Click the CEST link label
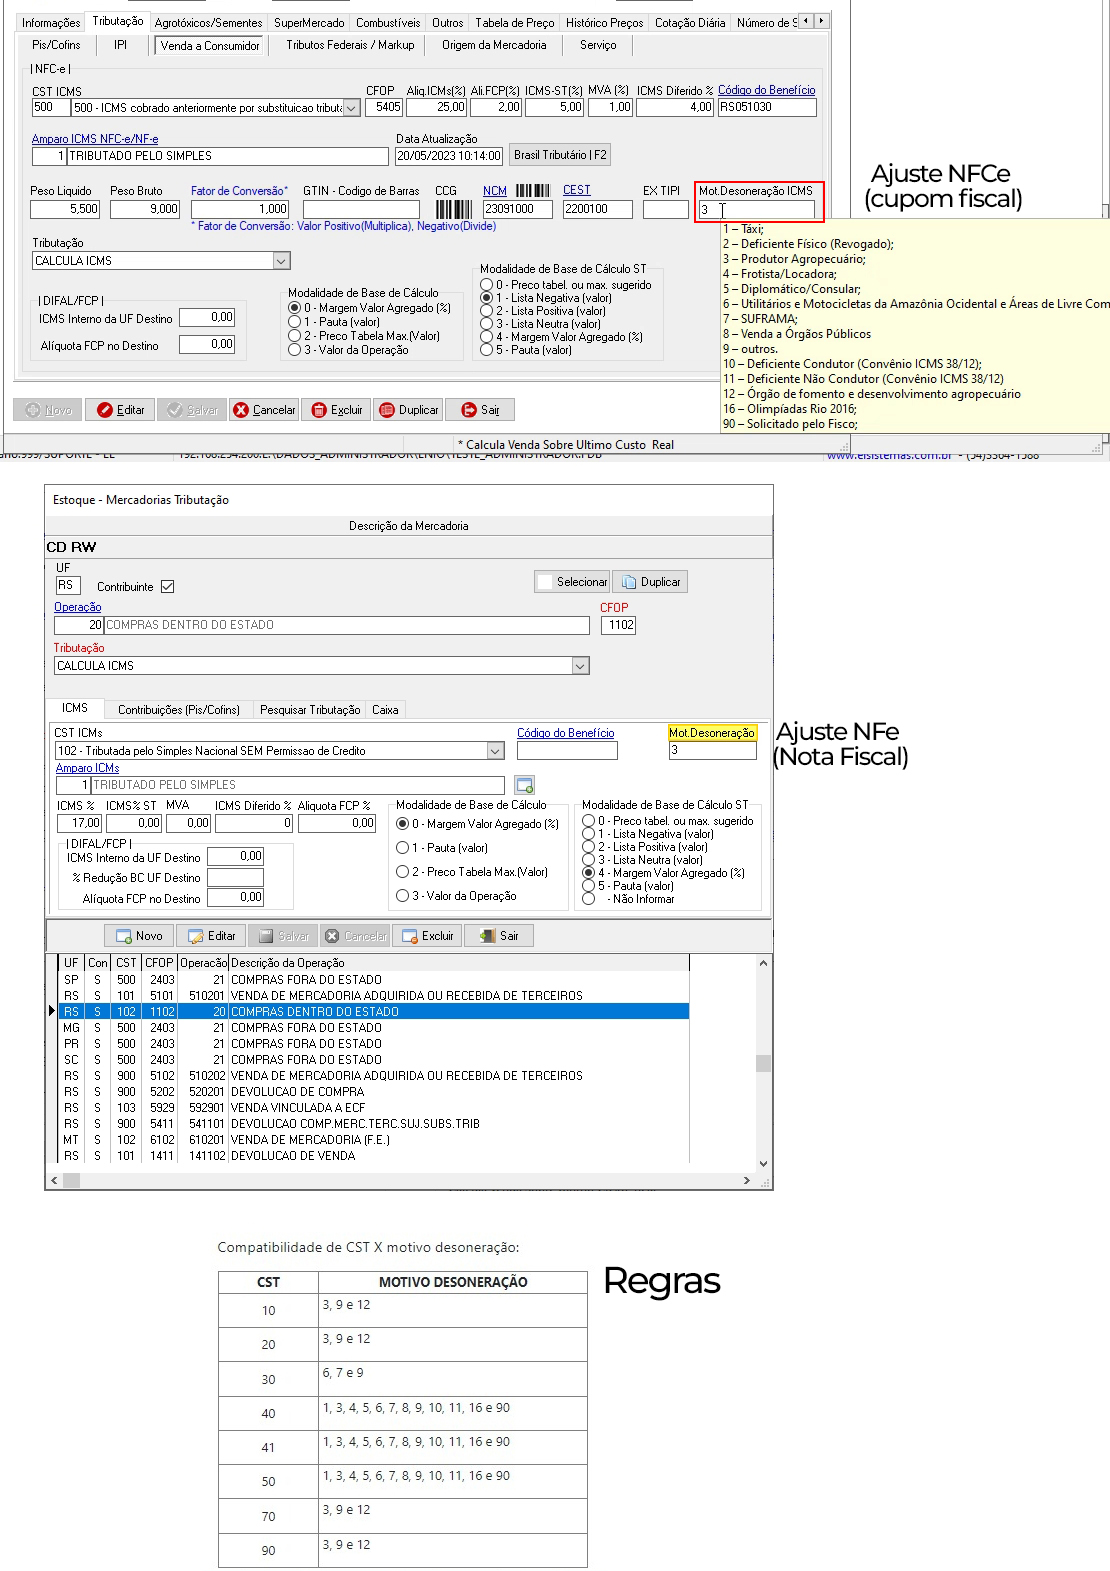1110x1571 pixels. pyautogui.click(x=577, y=190)
